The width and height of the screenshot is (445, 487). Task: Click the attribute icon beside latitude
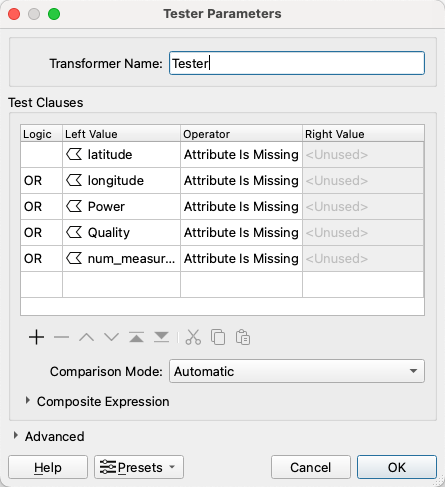pyautogui.click(x=74, y=154)
